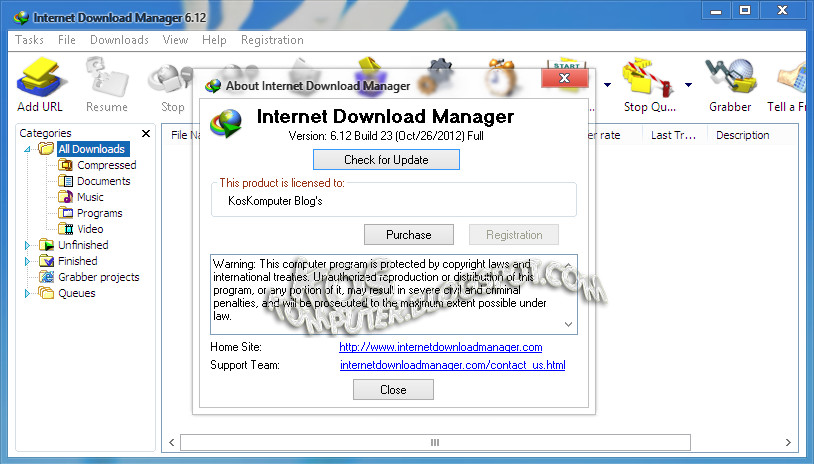Click the horizontal scrollbar left arrow
Screen dimensions: 814x464
point(172,442)
